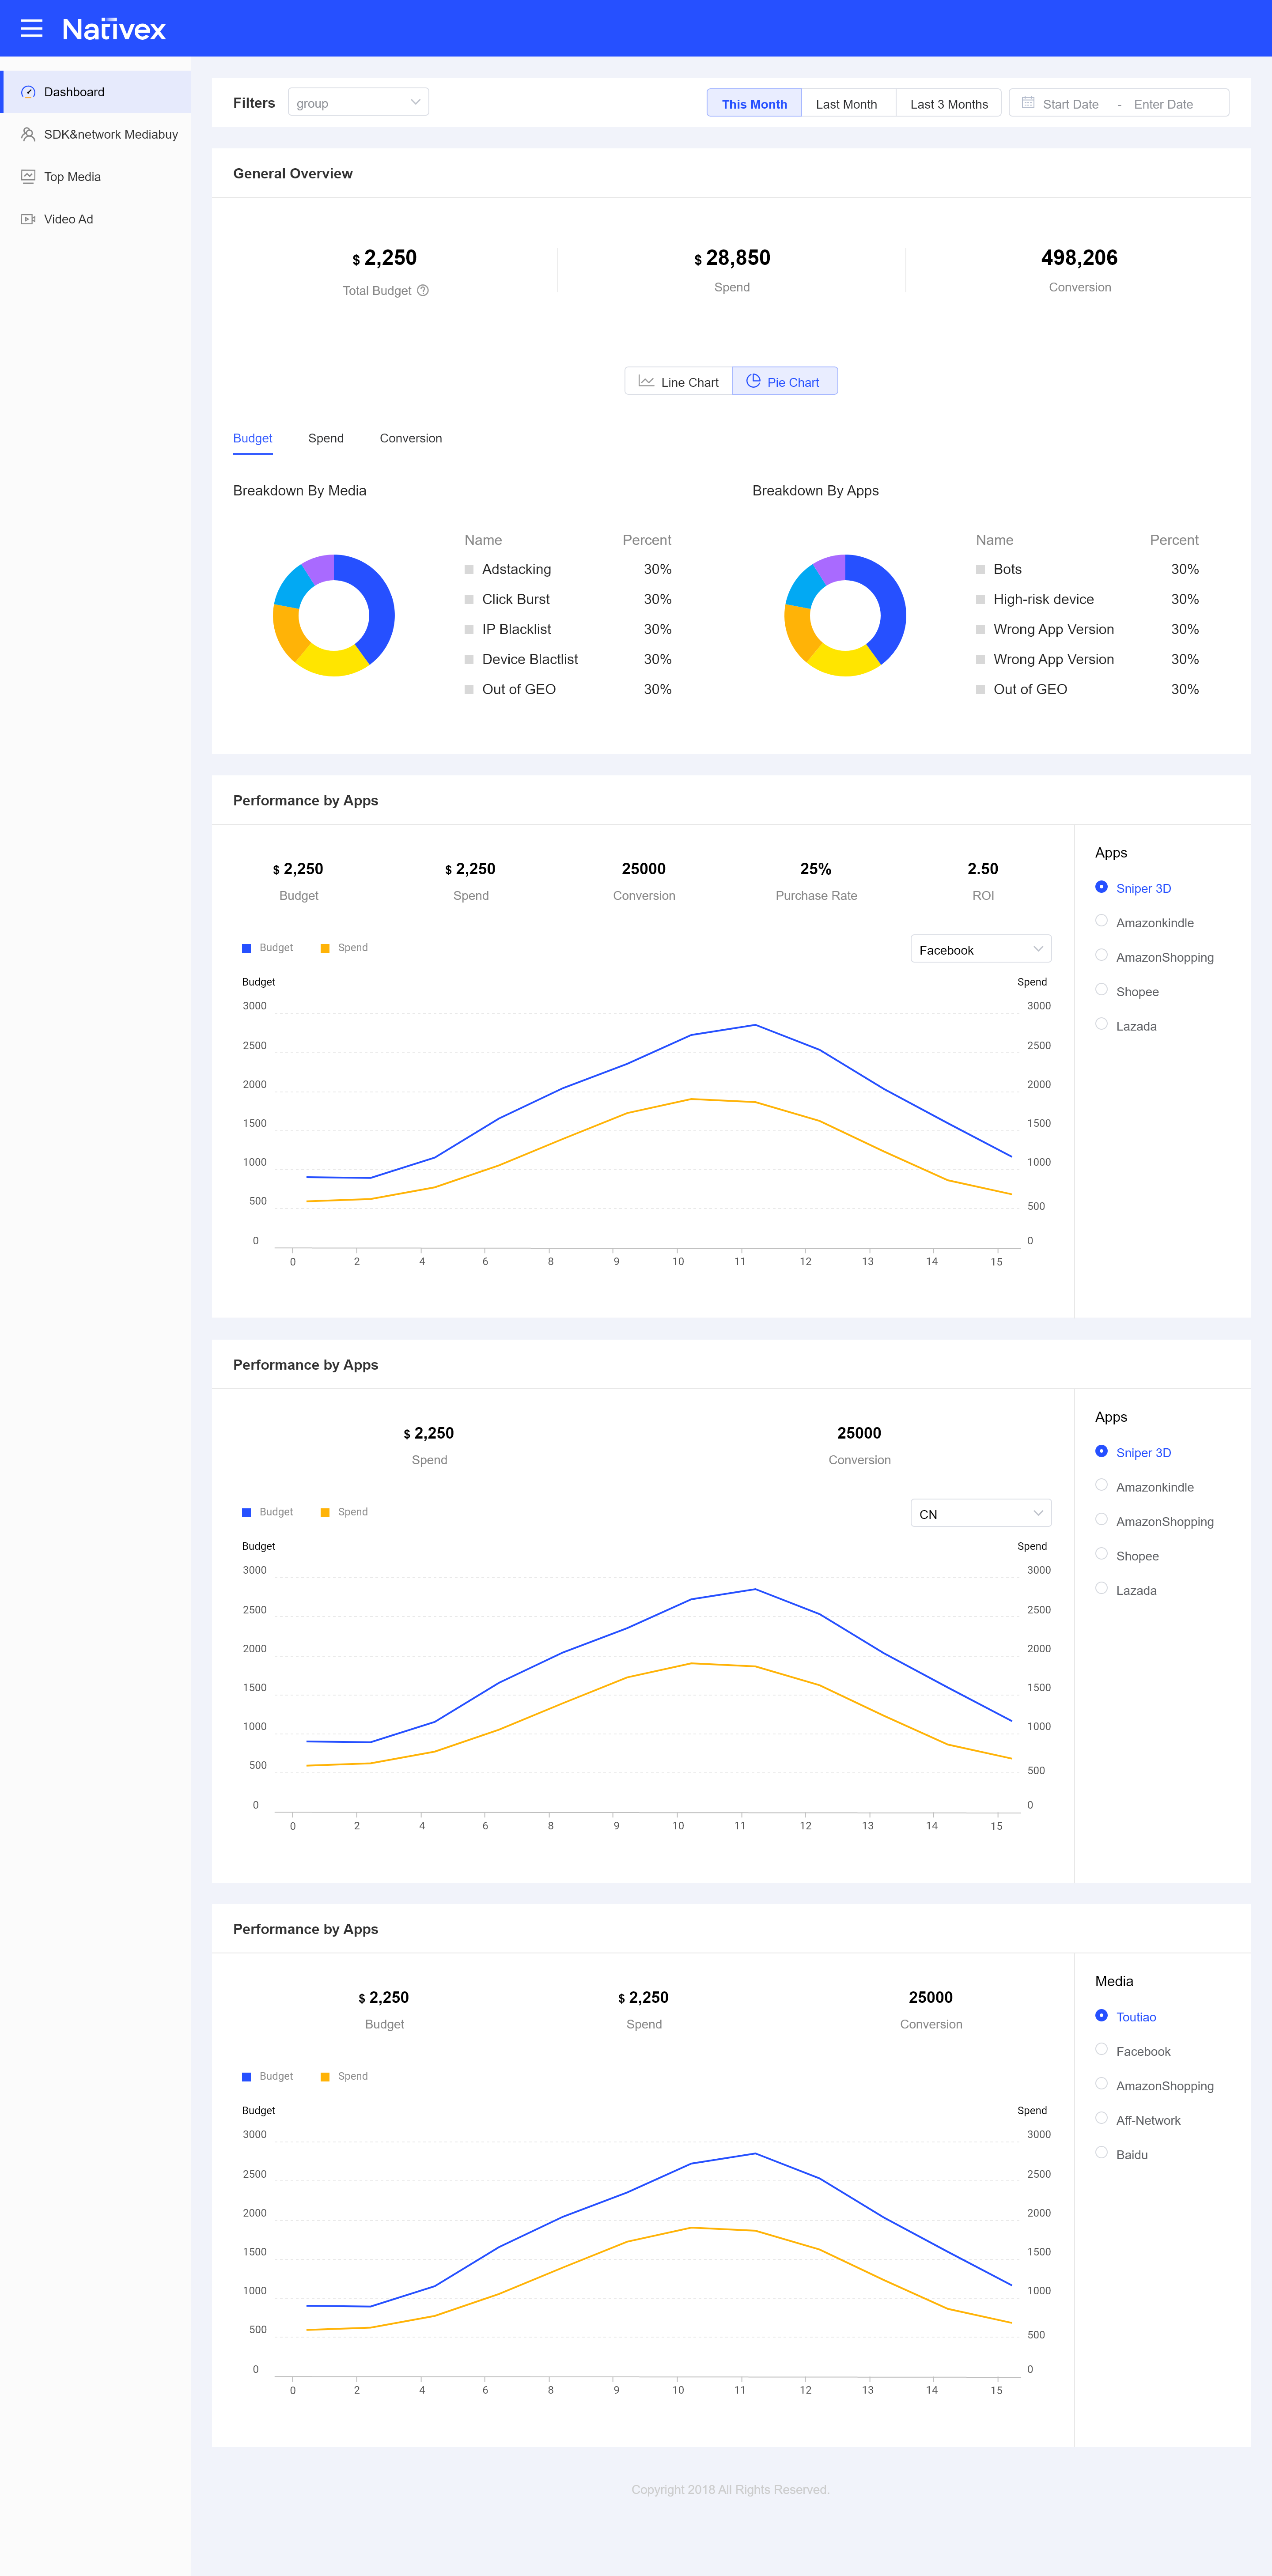Open Top Media in the sidebar
Viewport: 1272px width, 2576px height.
[96, 176]
